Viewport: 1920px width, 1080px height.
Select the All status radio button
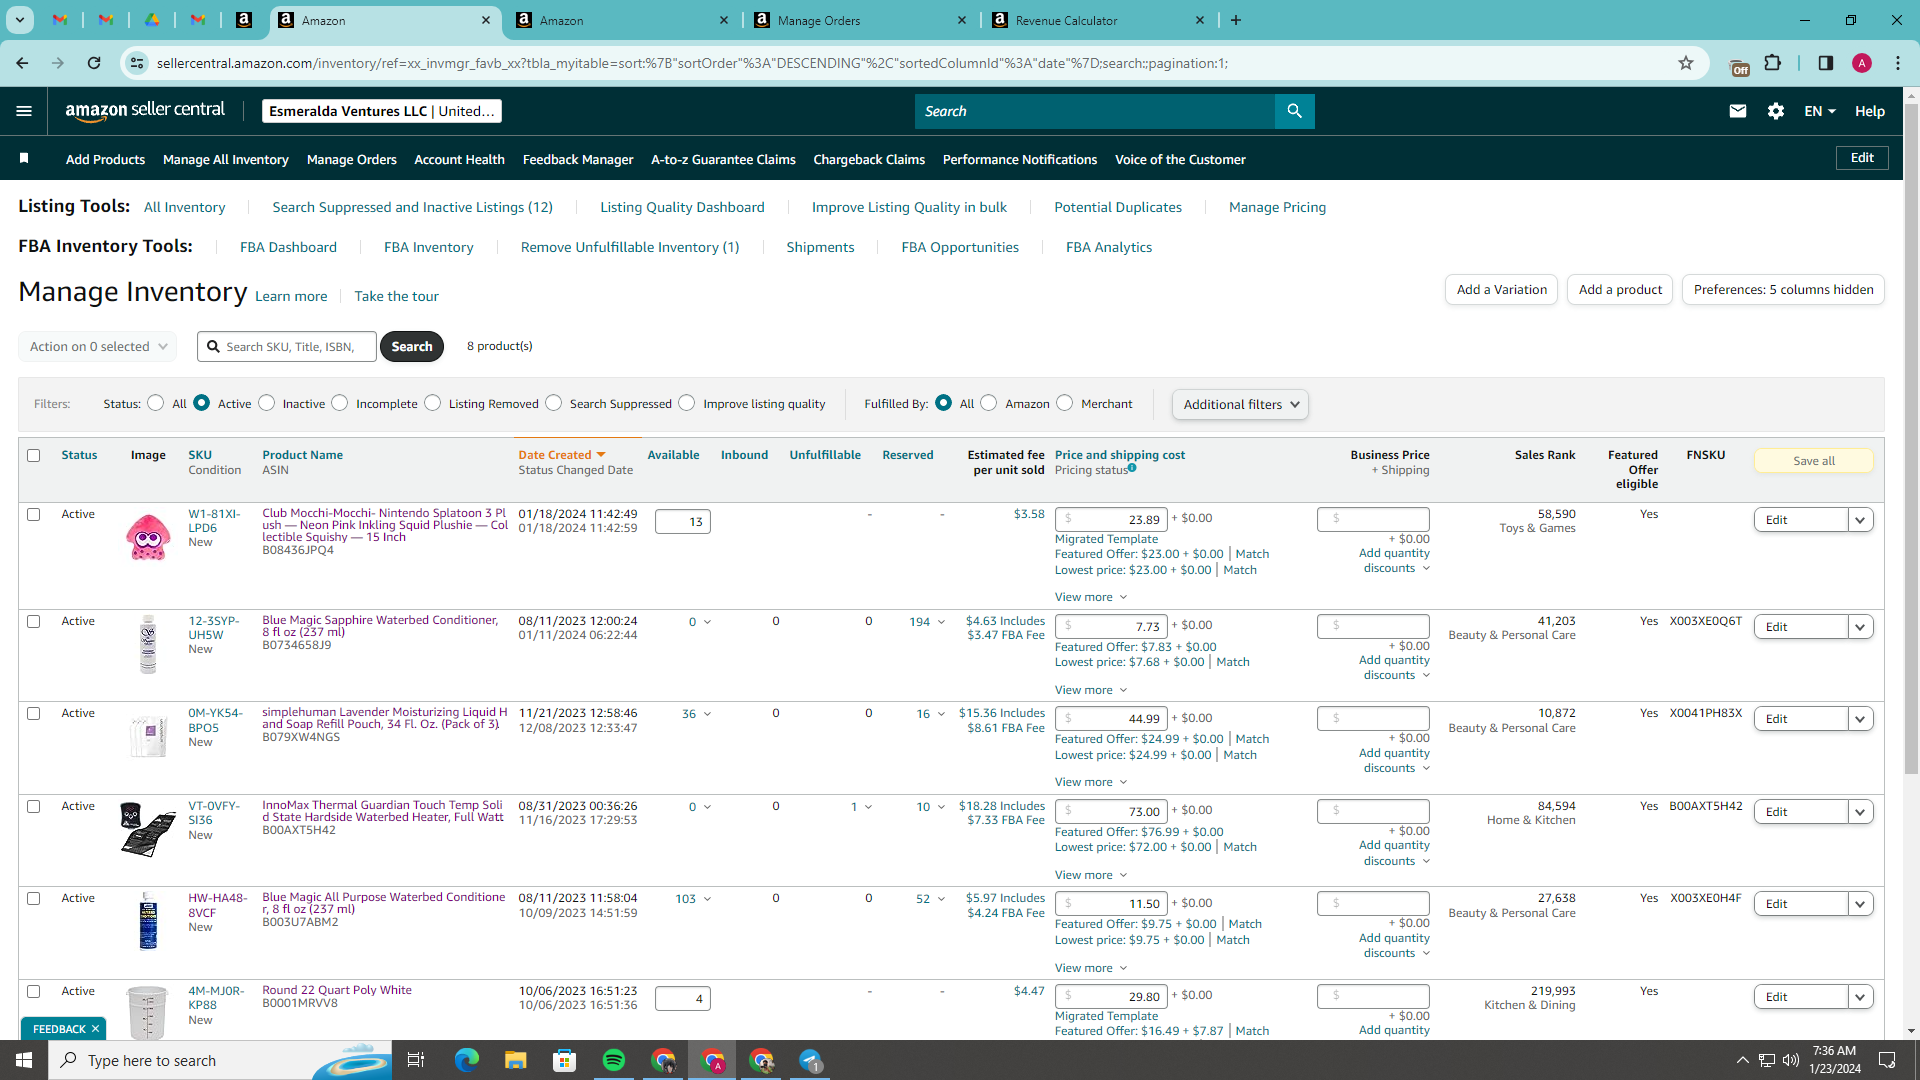156,403
